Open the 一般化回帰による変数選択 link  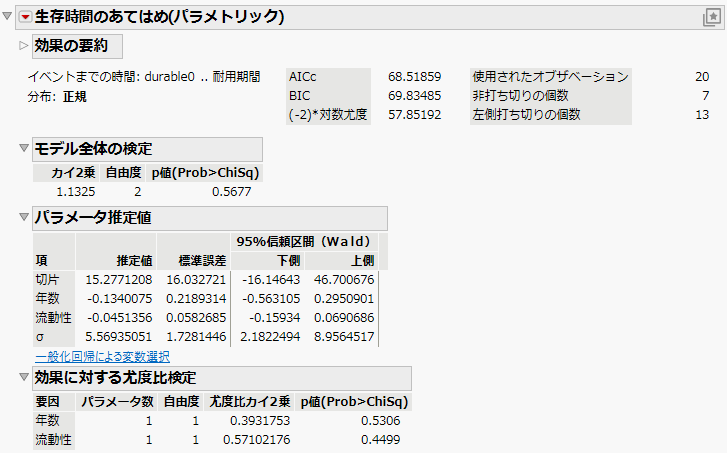(102, 357)
